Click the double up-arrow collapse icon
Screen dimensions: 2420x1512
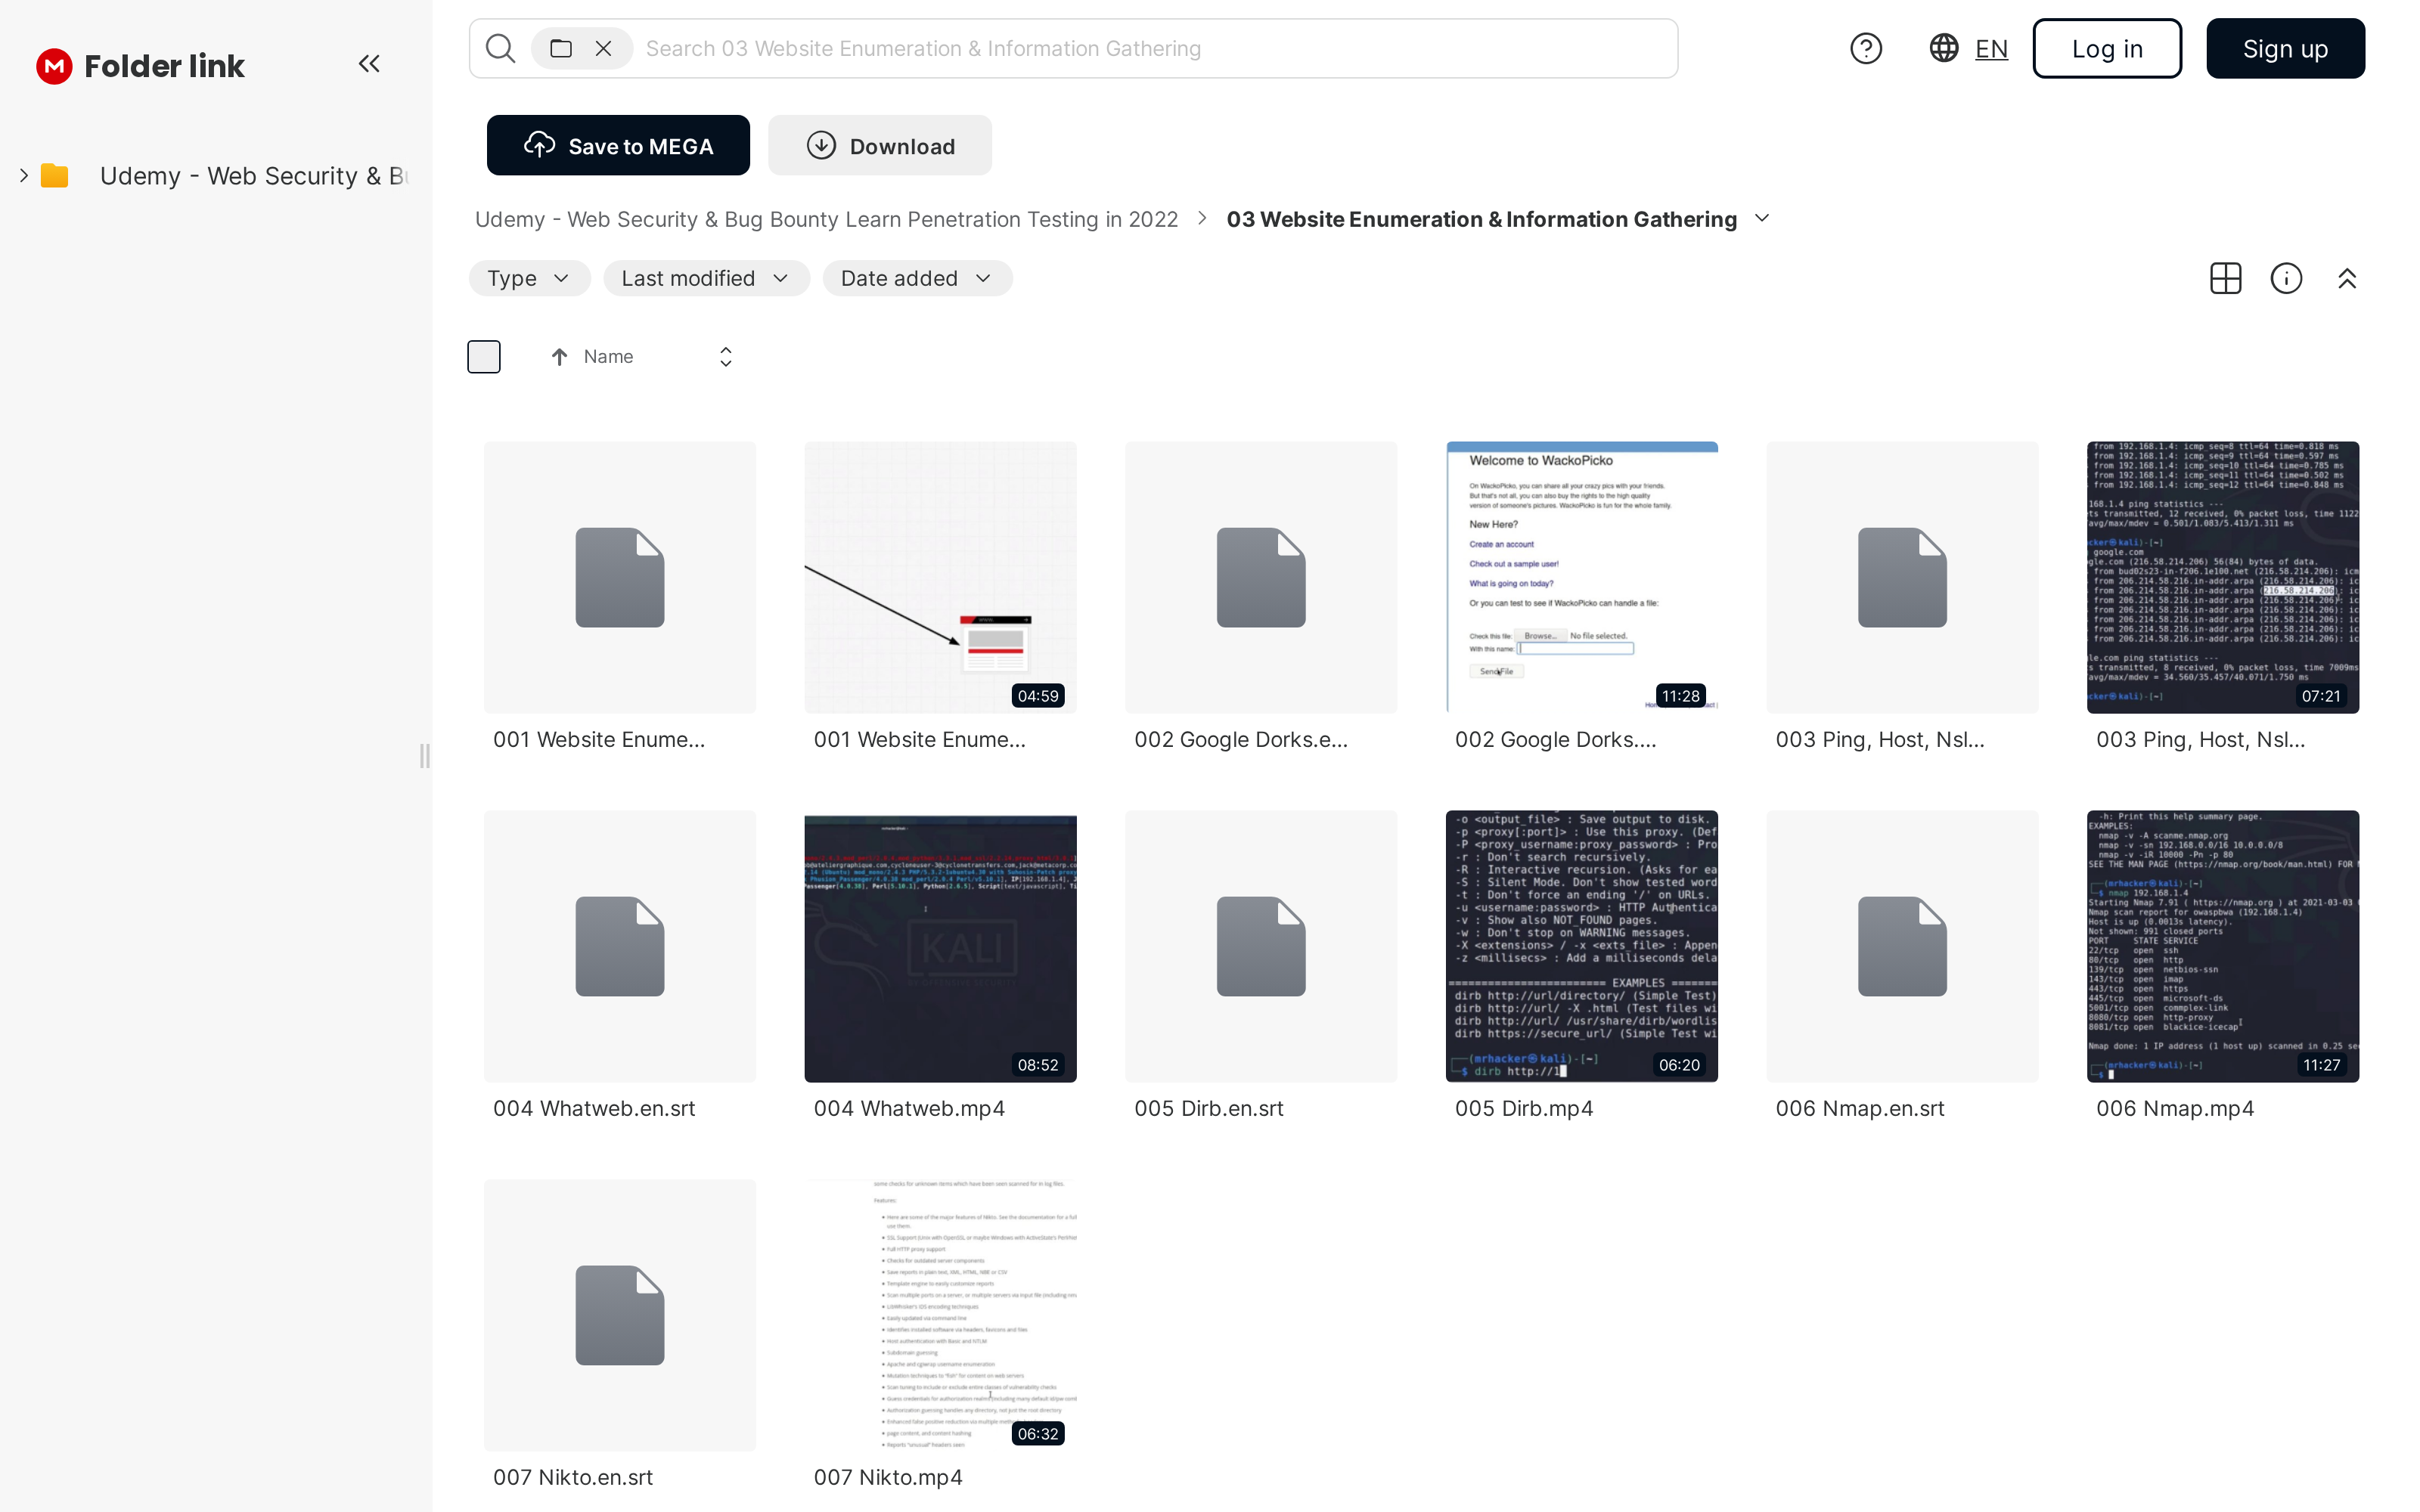(2347, 278)
